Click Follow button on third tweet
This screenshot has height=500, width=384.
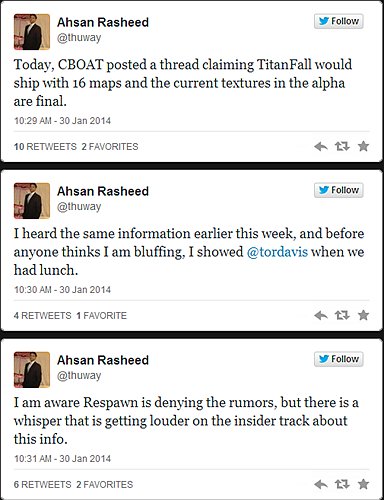click(339, 359)
